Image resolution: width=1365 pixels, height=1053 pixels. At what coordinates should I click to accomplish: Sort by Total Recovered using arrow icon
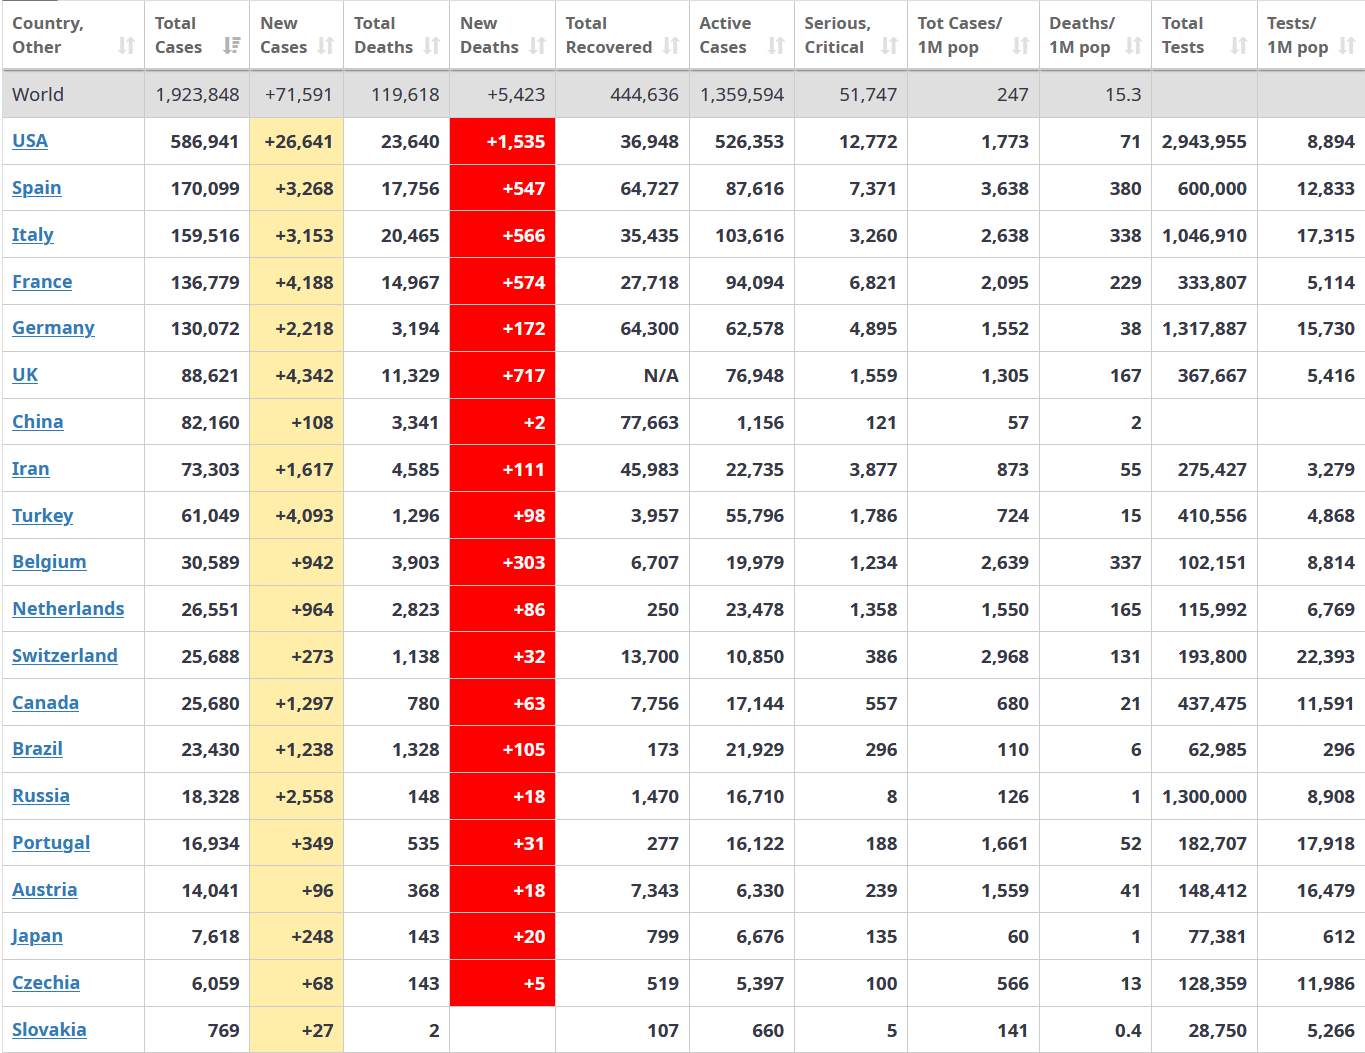pyautogui.click(x=671, y=46)
